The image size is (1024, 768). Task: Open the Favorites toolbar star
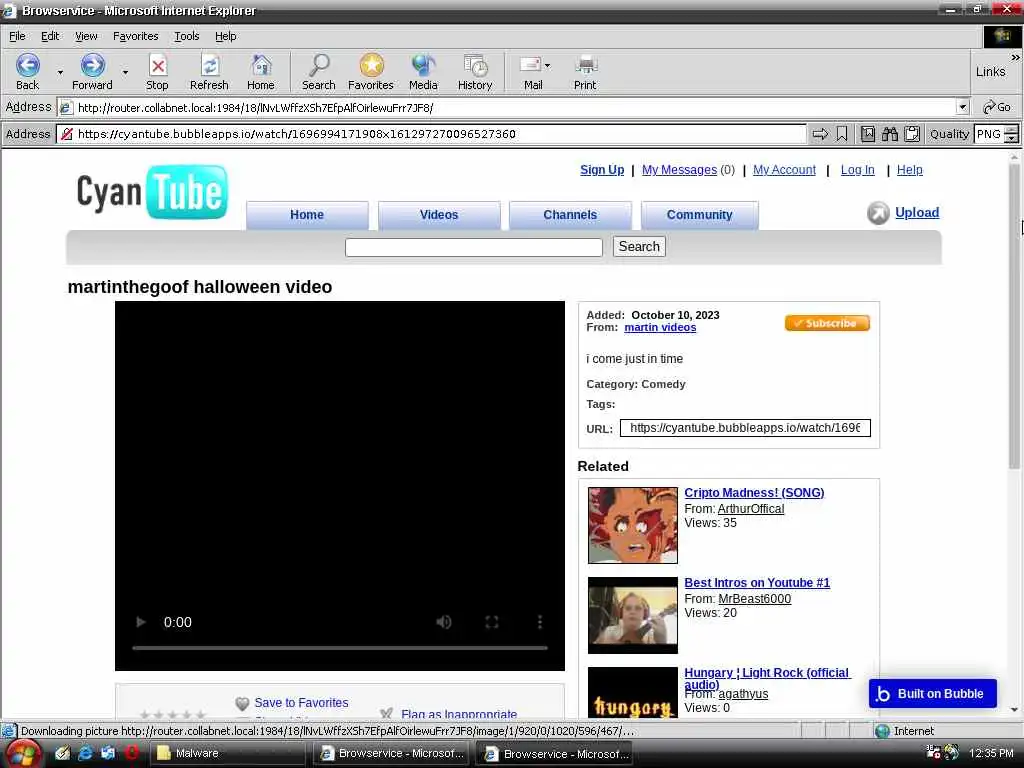point(371,72)
